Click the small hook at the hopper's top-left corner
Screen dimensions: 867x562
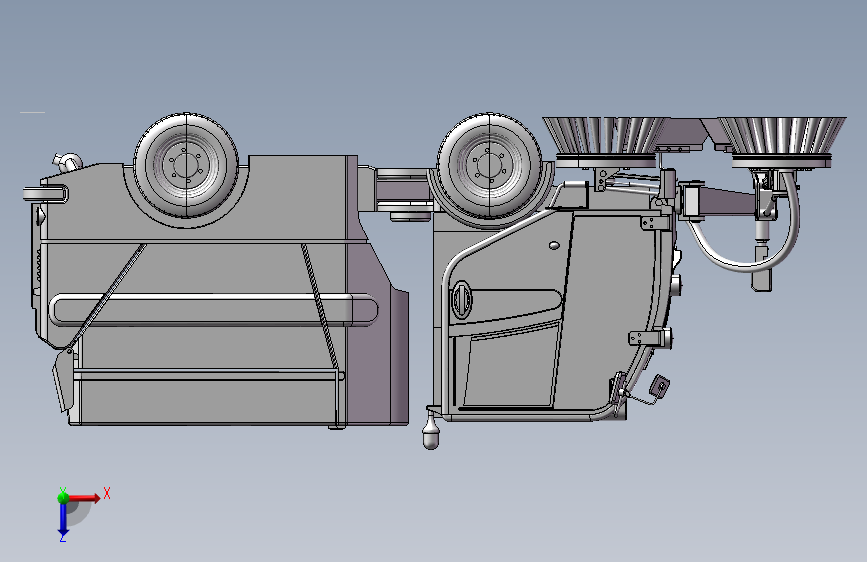[x=66, y=160]
